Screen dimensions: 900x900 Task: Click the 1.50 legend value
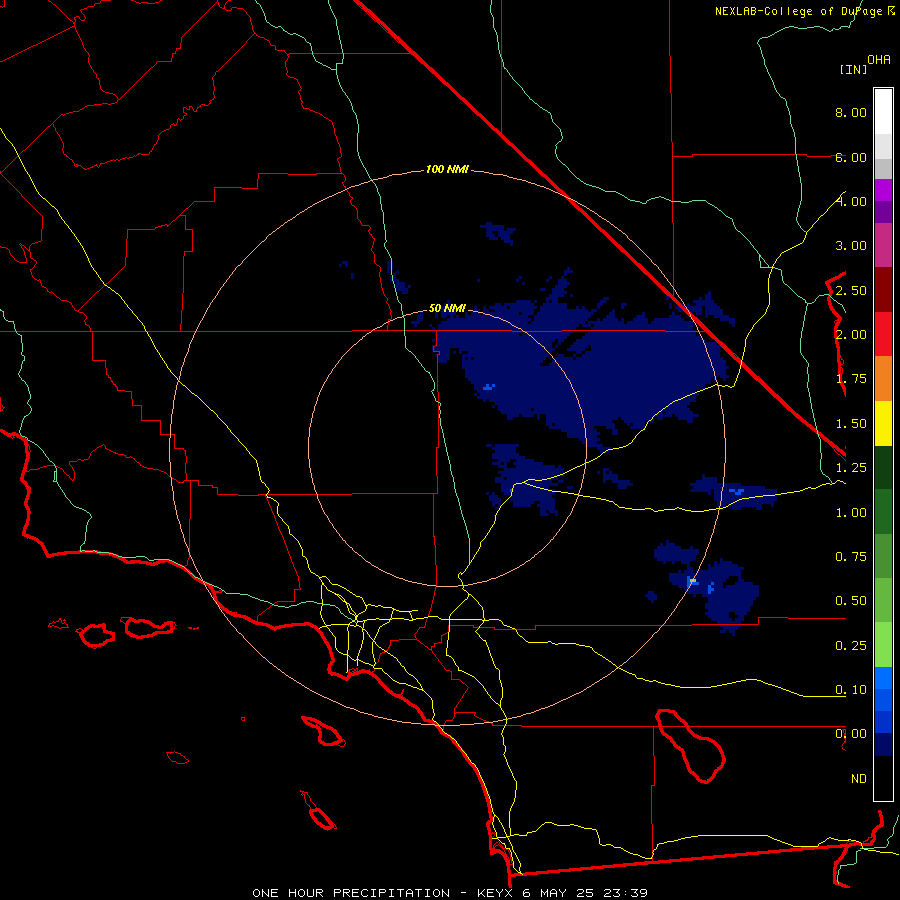point(851,424)
